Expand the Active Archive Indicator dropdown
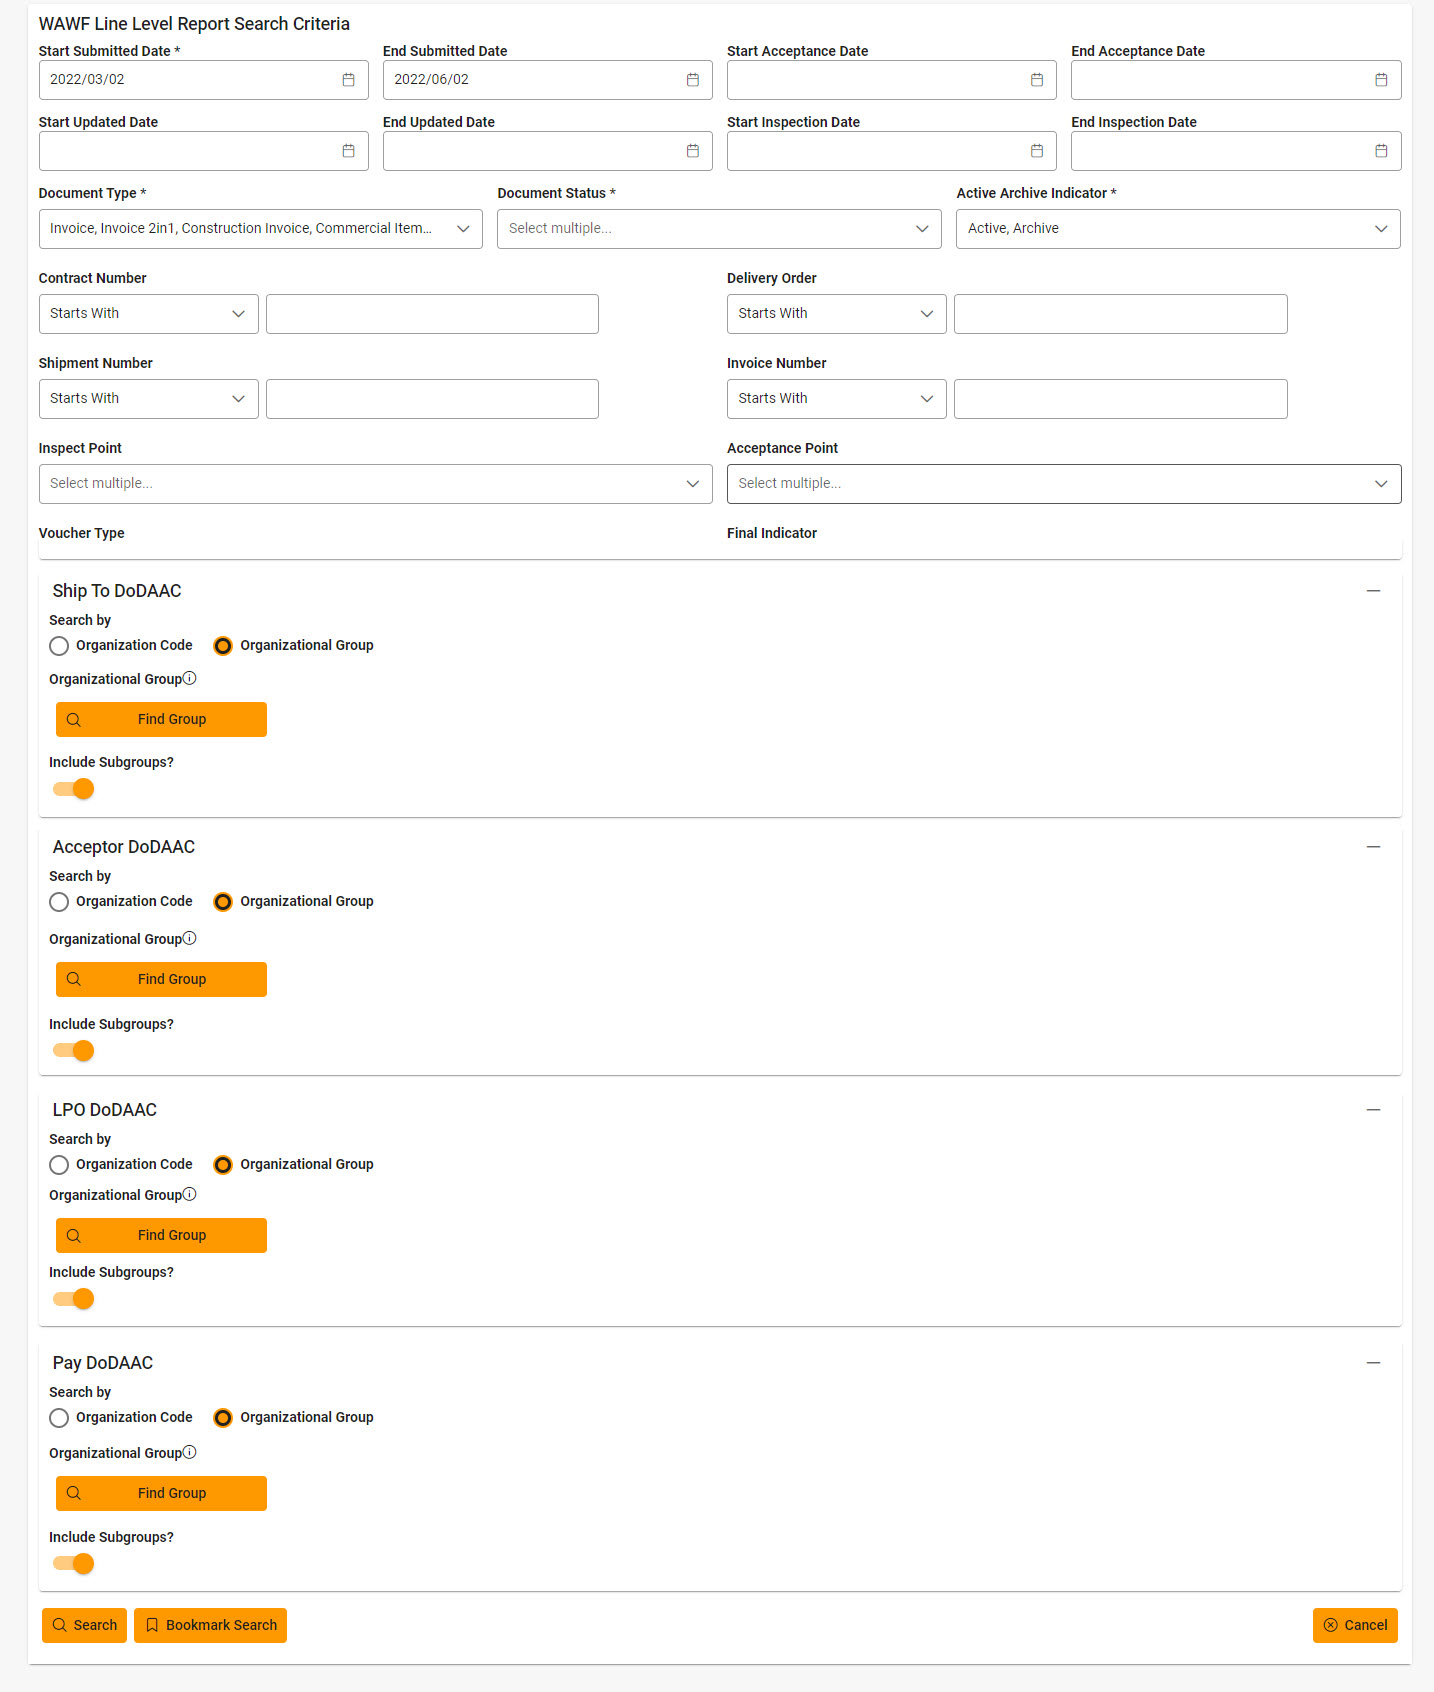Image resolution: width=1434 pixels, height=1692 pixels. pos(1177,229)
